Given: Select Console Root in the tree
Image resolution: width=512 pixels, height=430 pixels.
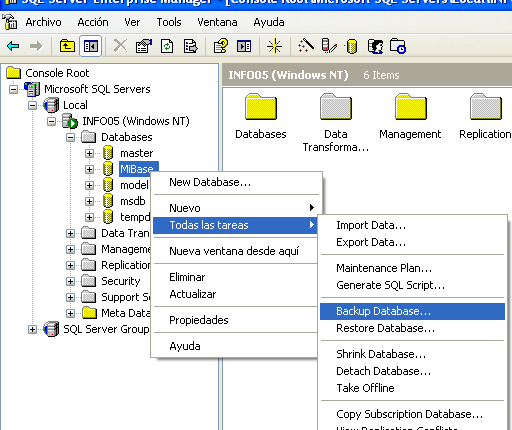Looking at the screenshot, I should [x=57, y=73].
